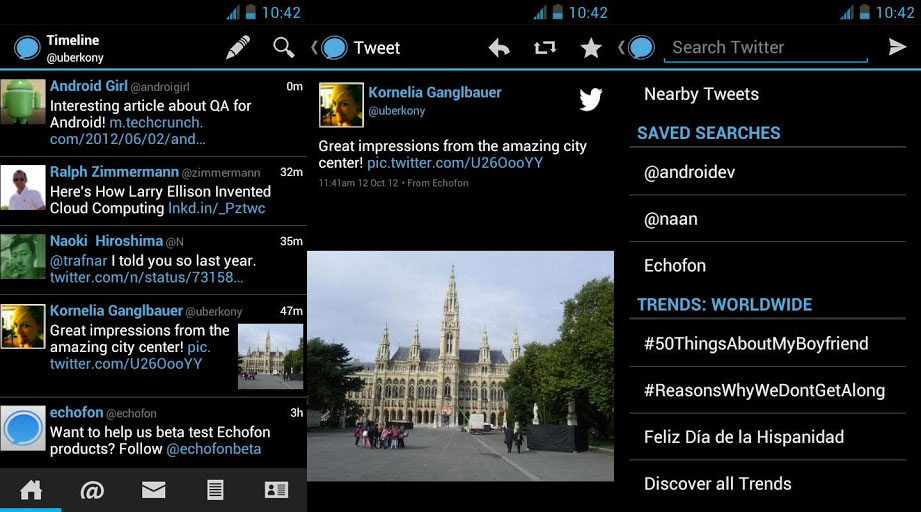Open city hall photo thumbnail in timeline

click(270, 356)
